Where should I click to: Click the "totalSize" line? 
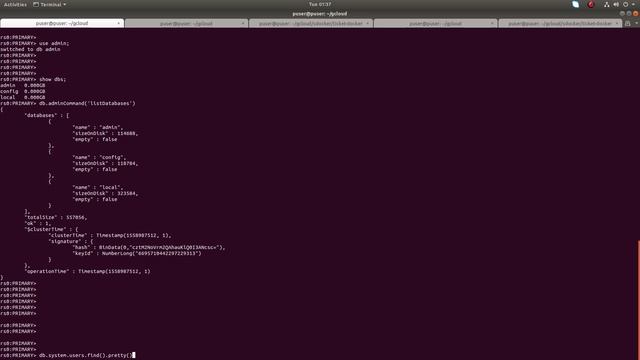(x=56, y=217)
